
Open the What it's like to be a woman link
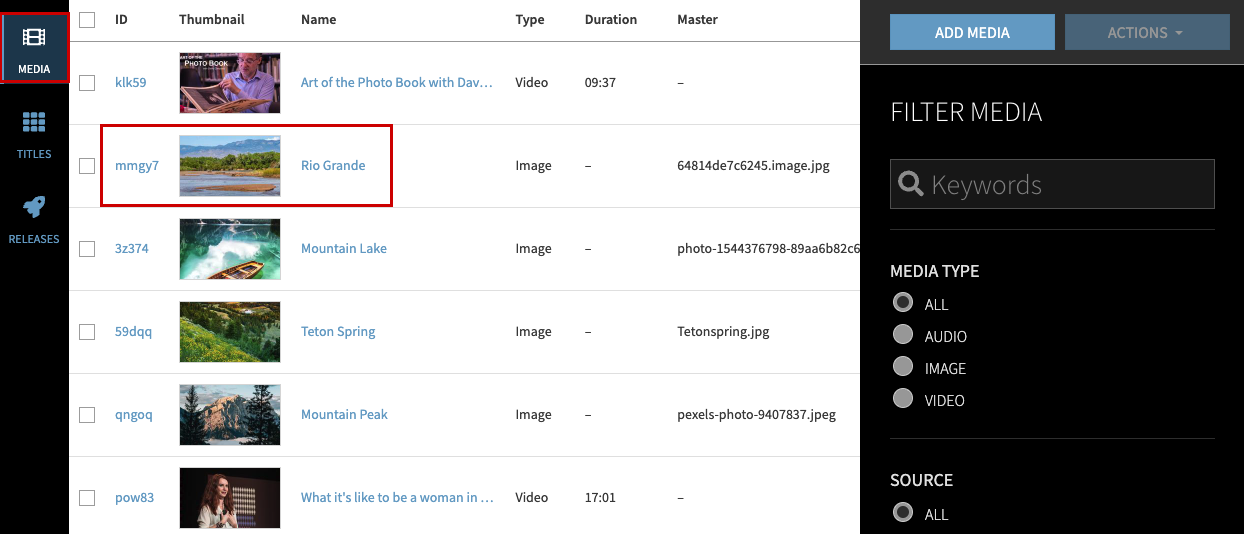[x=397, y=497]
